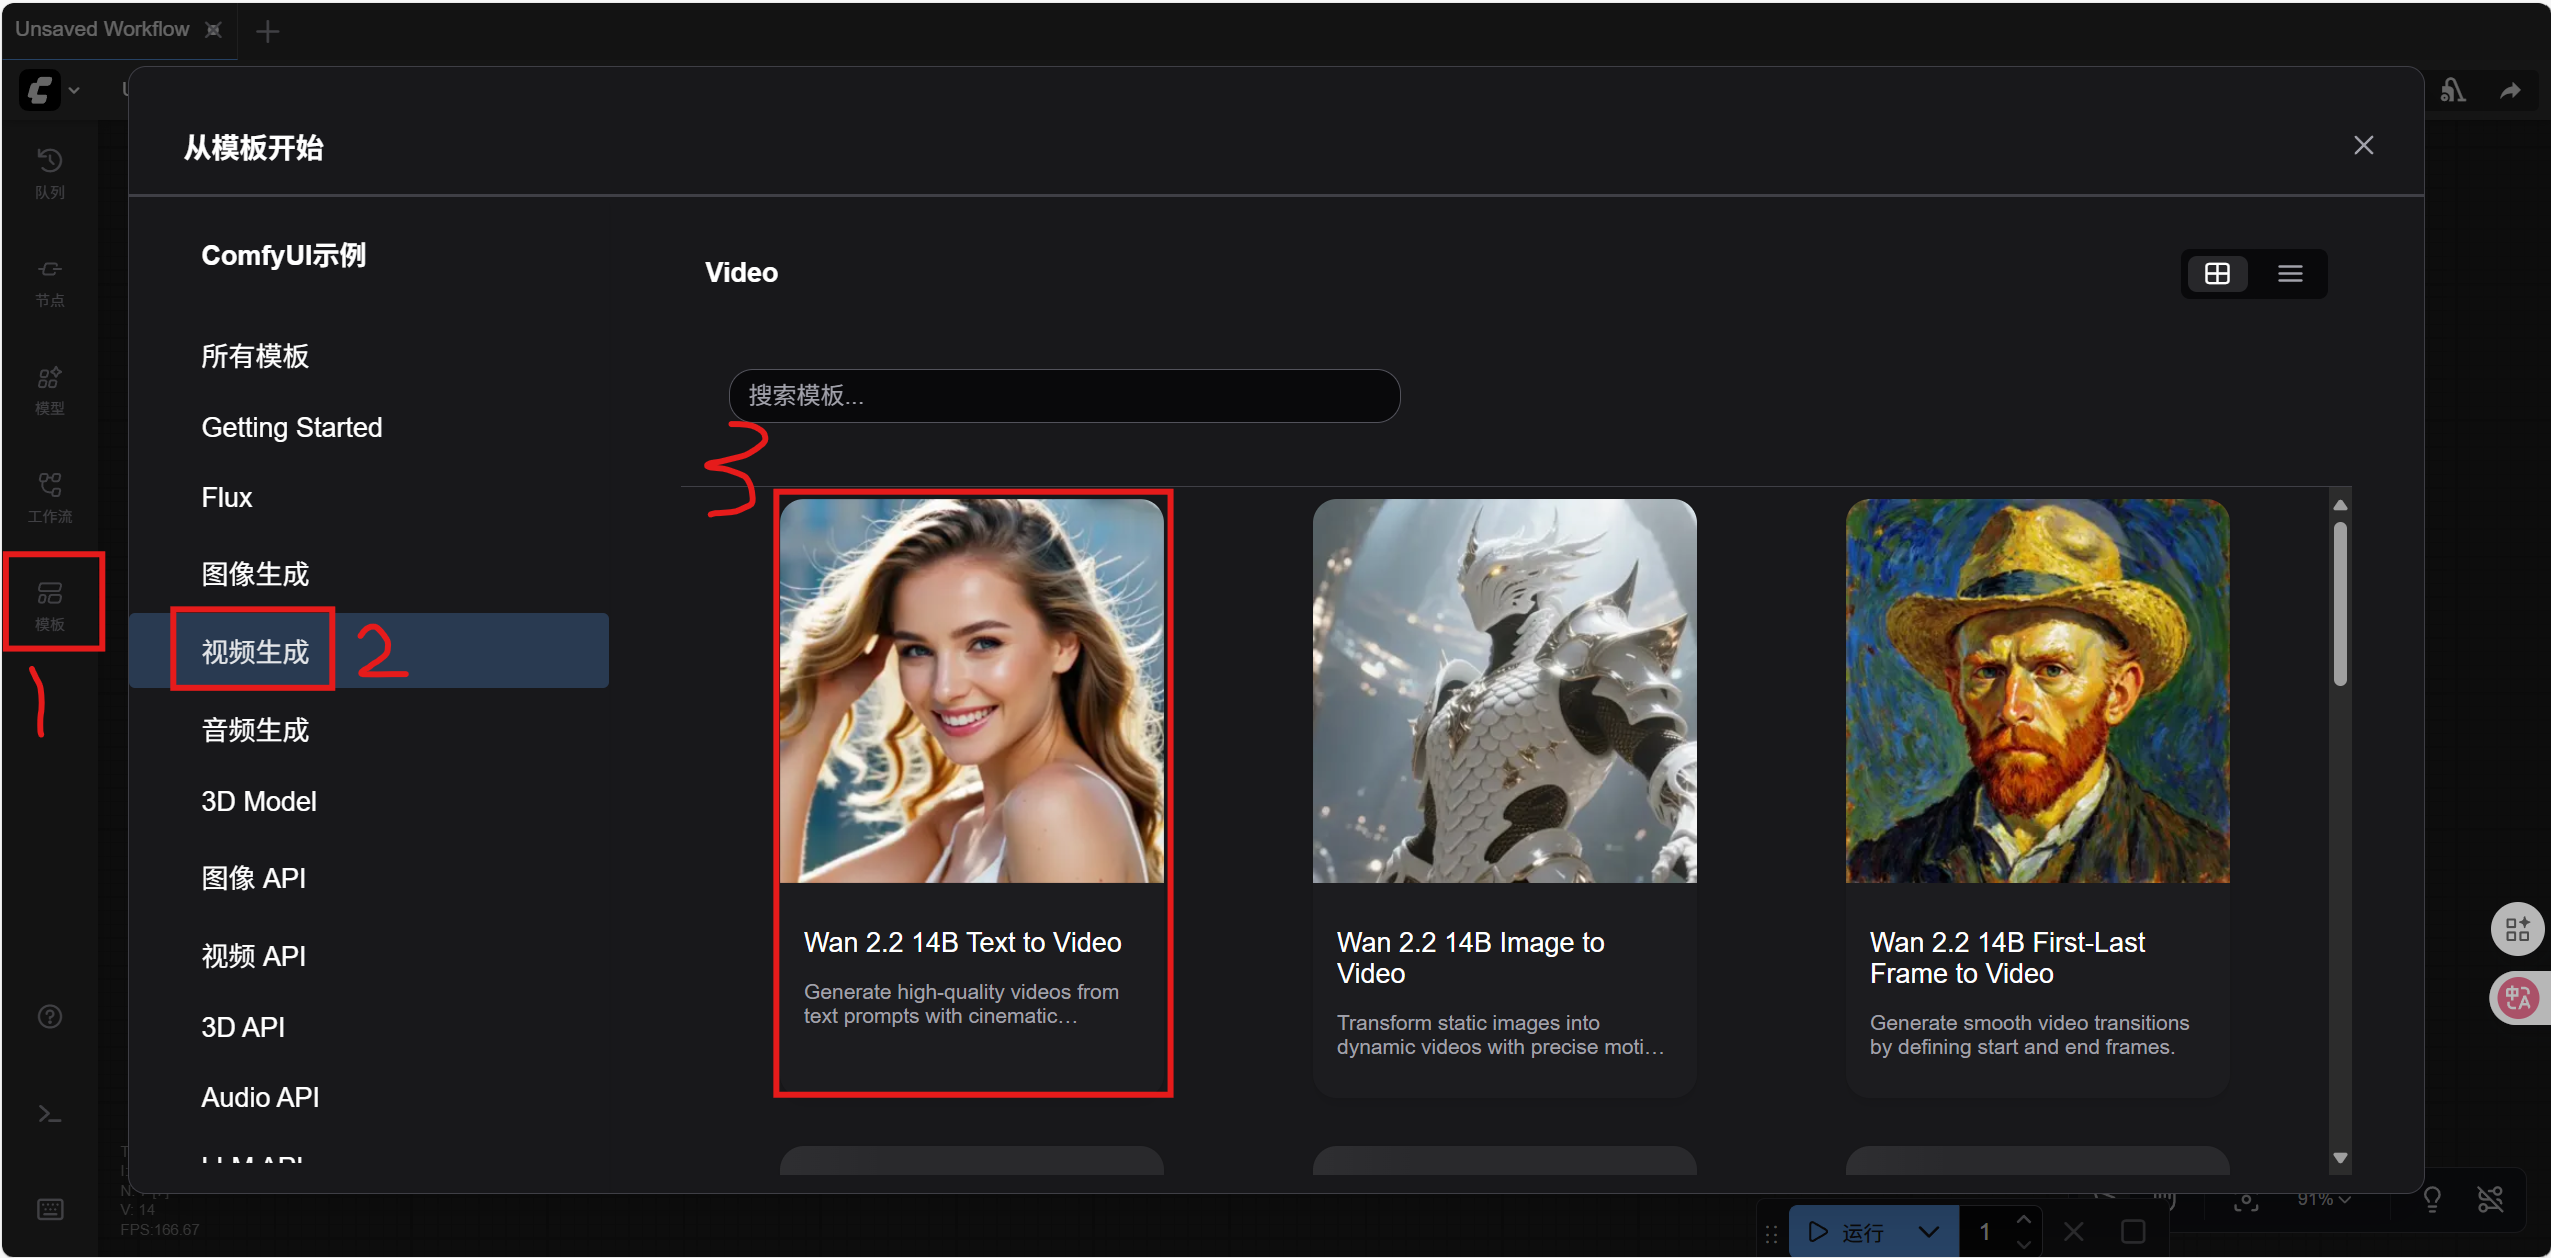The height and width of the screenshot is (1258, 2551).
Task: Expand the Run button dropdown arrow
Action: [1929, 1231]
